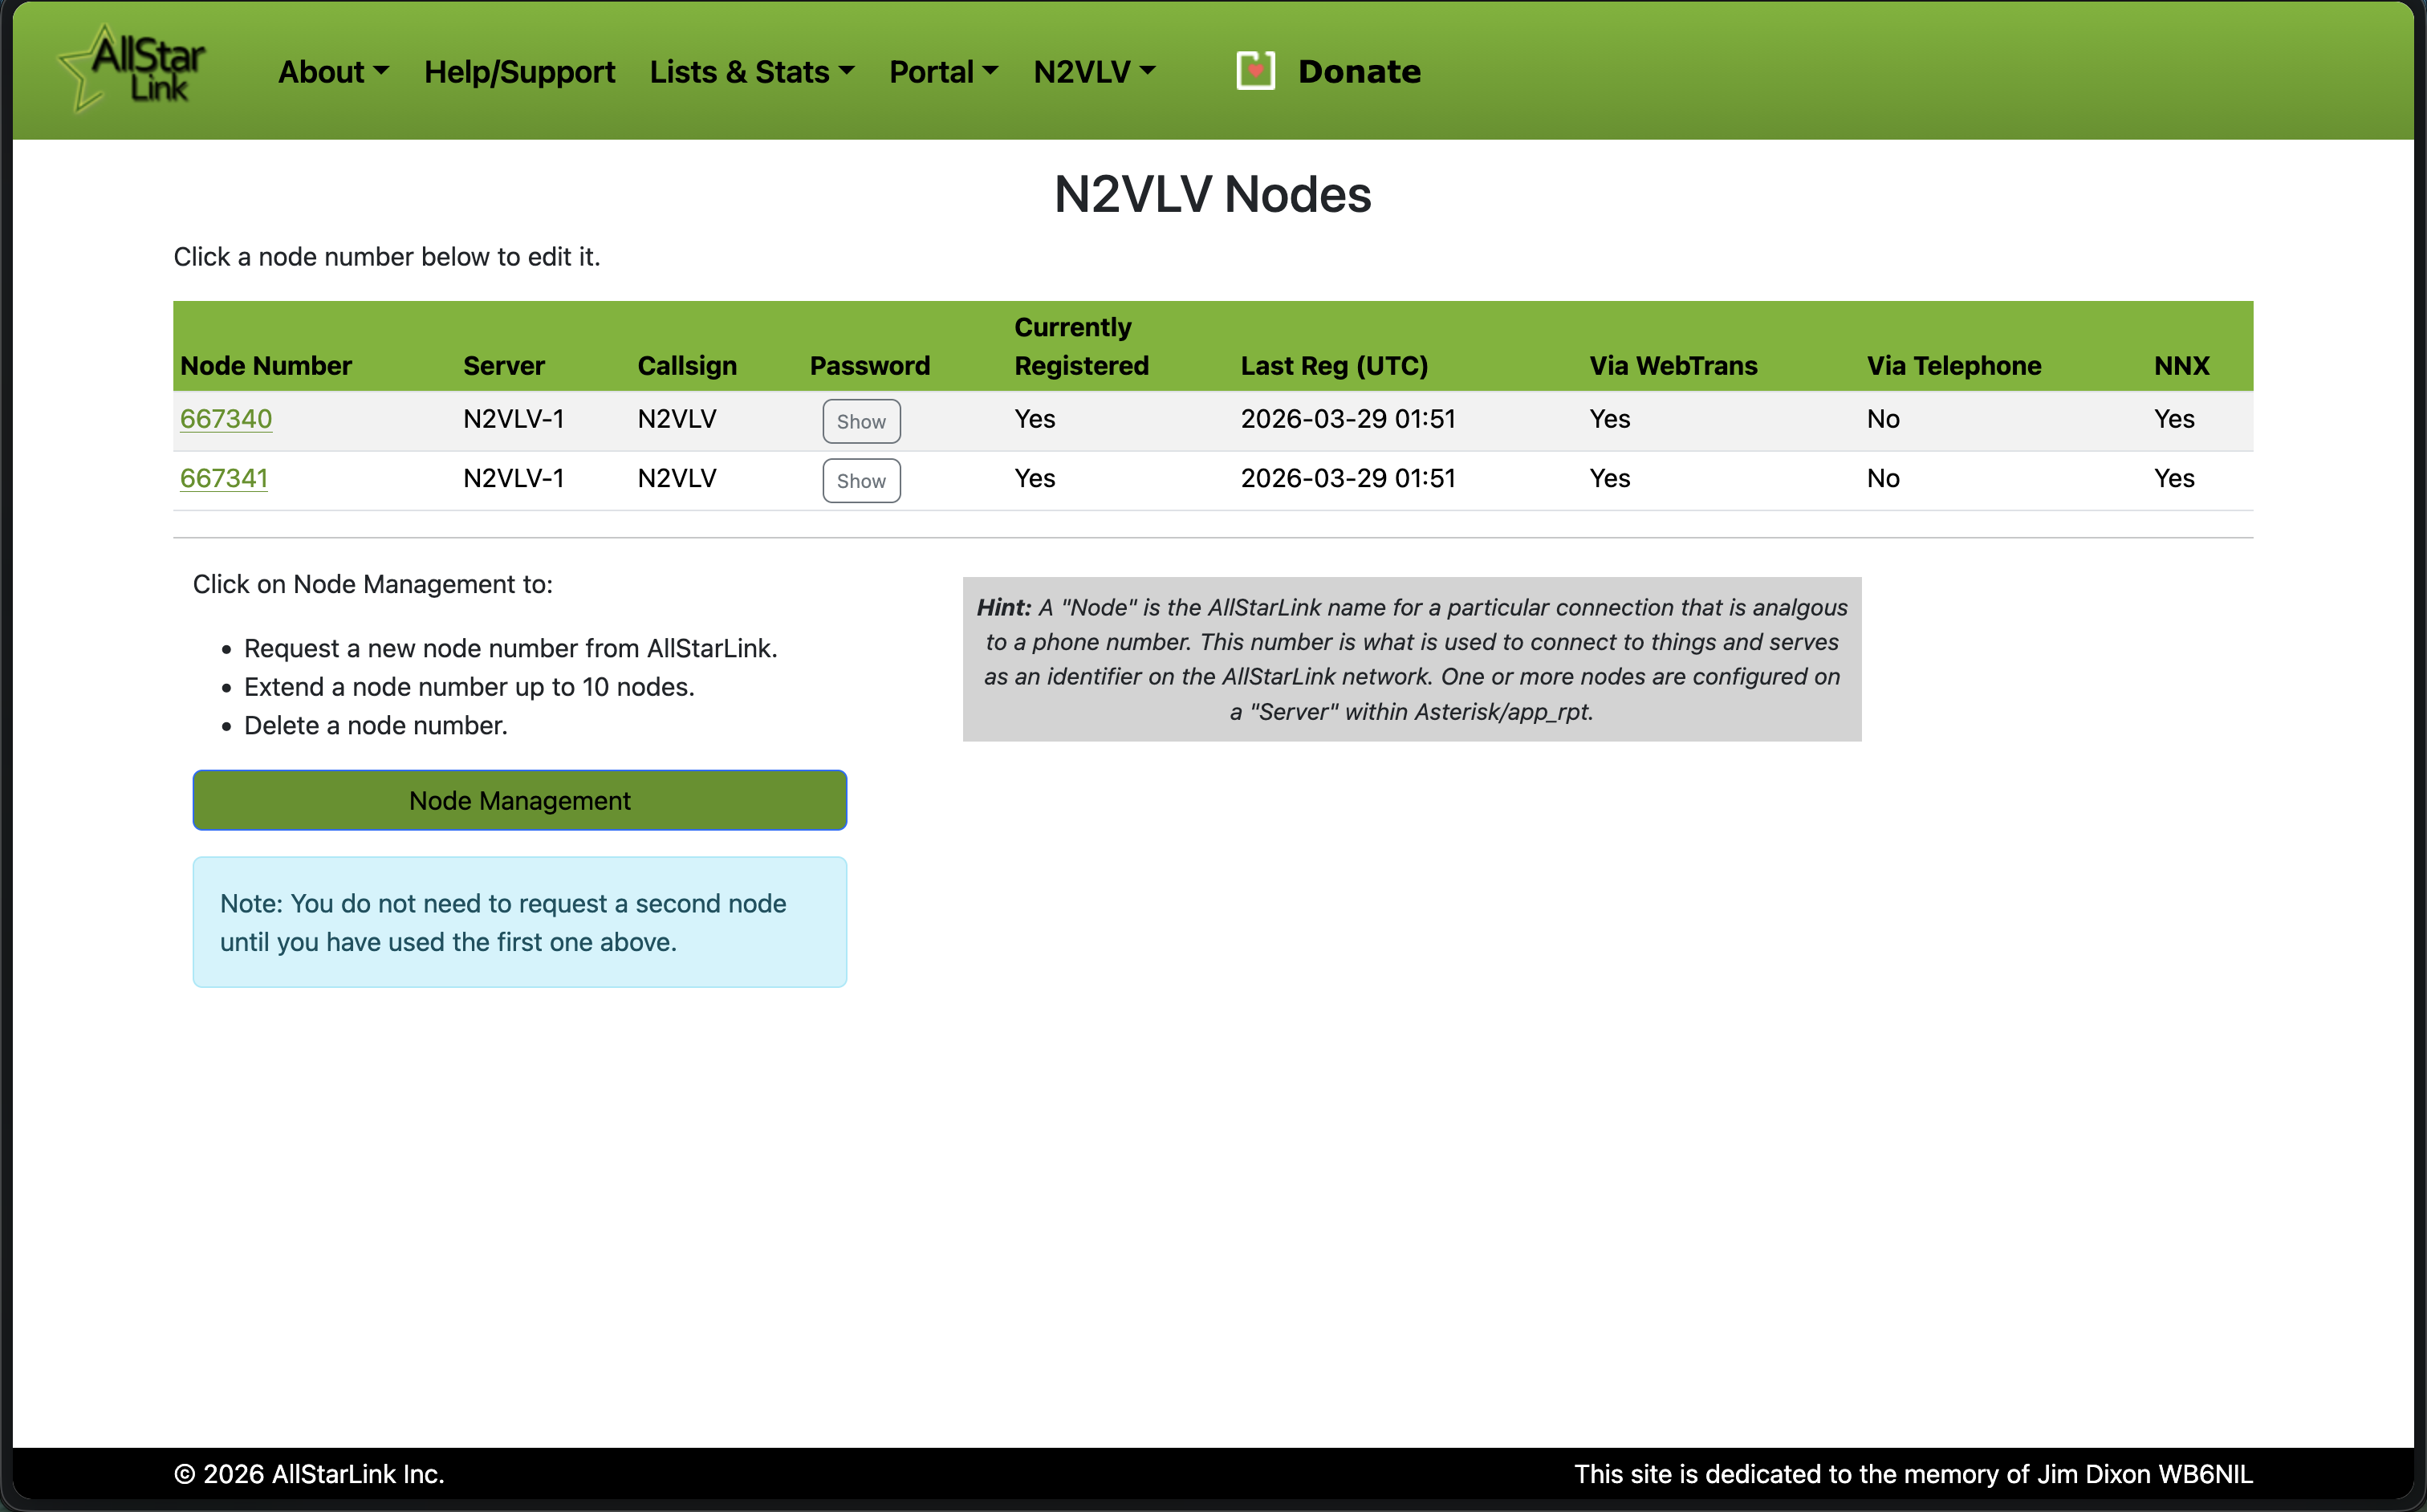This screenshot has height=1512, width=2427.
Task: Click the Donate heart icon
Action: [x=1255, y=71]
